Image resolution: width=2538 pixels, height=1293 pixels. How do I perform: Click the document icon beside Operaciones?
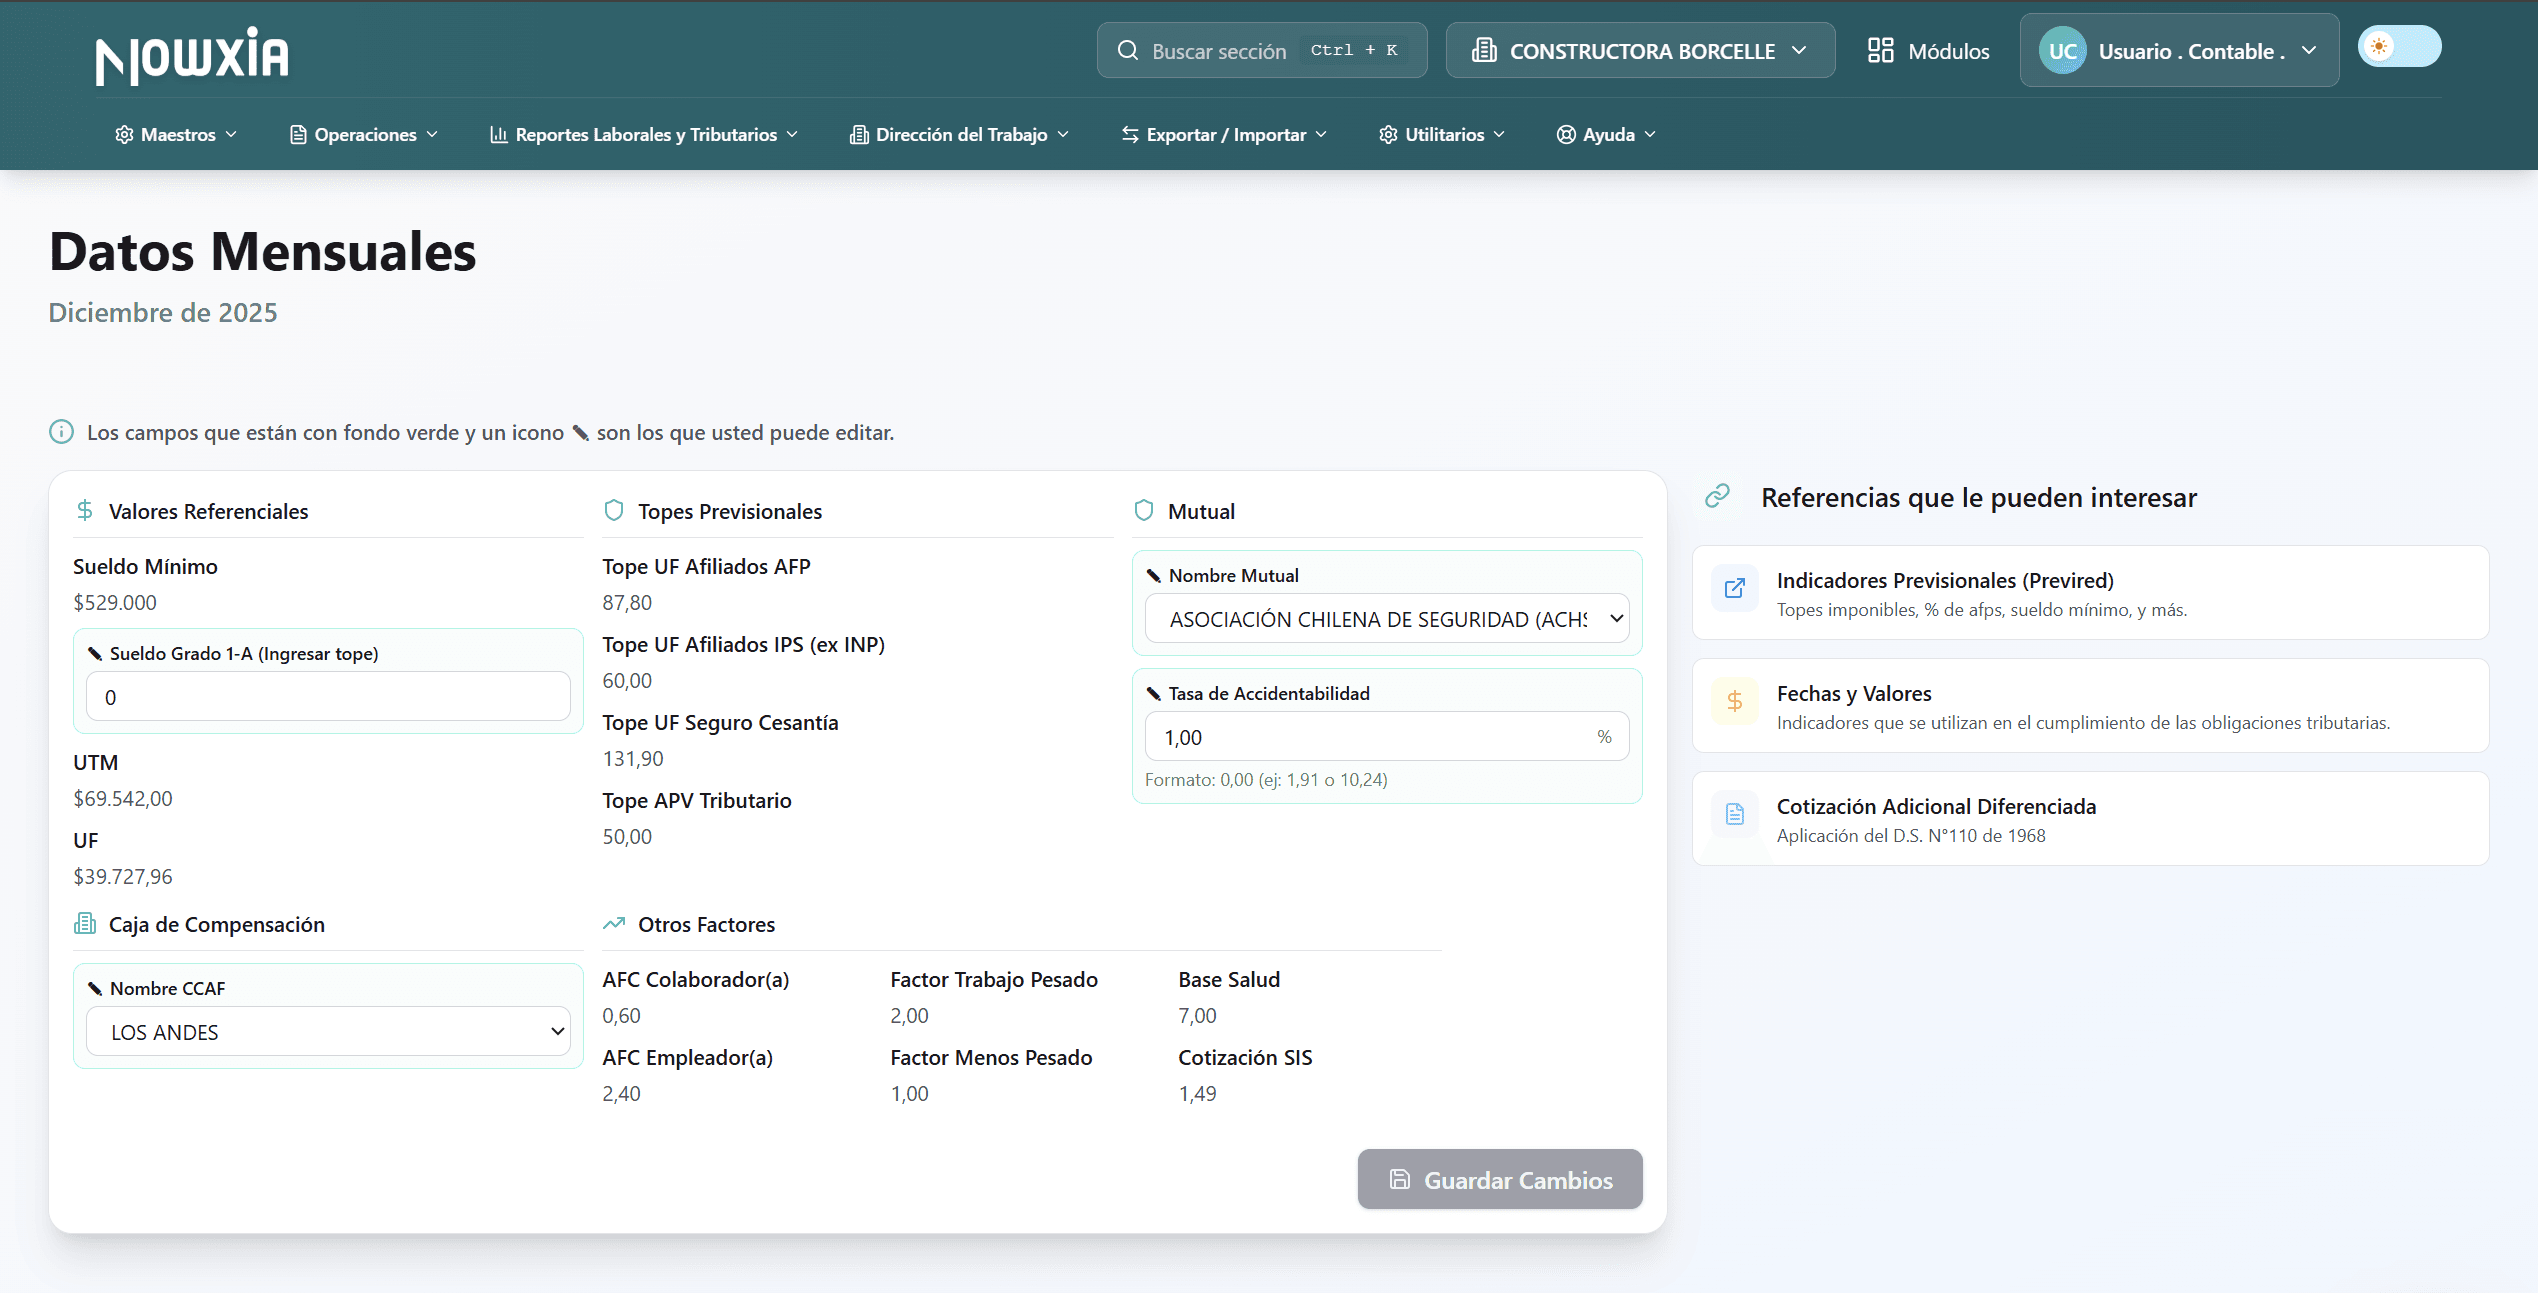pyautogui.click(x=298, y=134)
